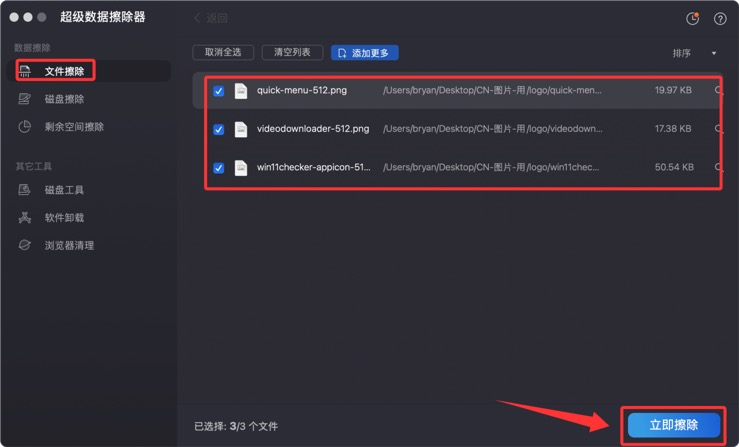The height and width of the screenshot is (447, 739).
Task: Select 磁盘擦除 in the sidebar
Action: coord(64,99)
